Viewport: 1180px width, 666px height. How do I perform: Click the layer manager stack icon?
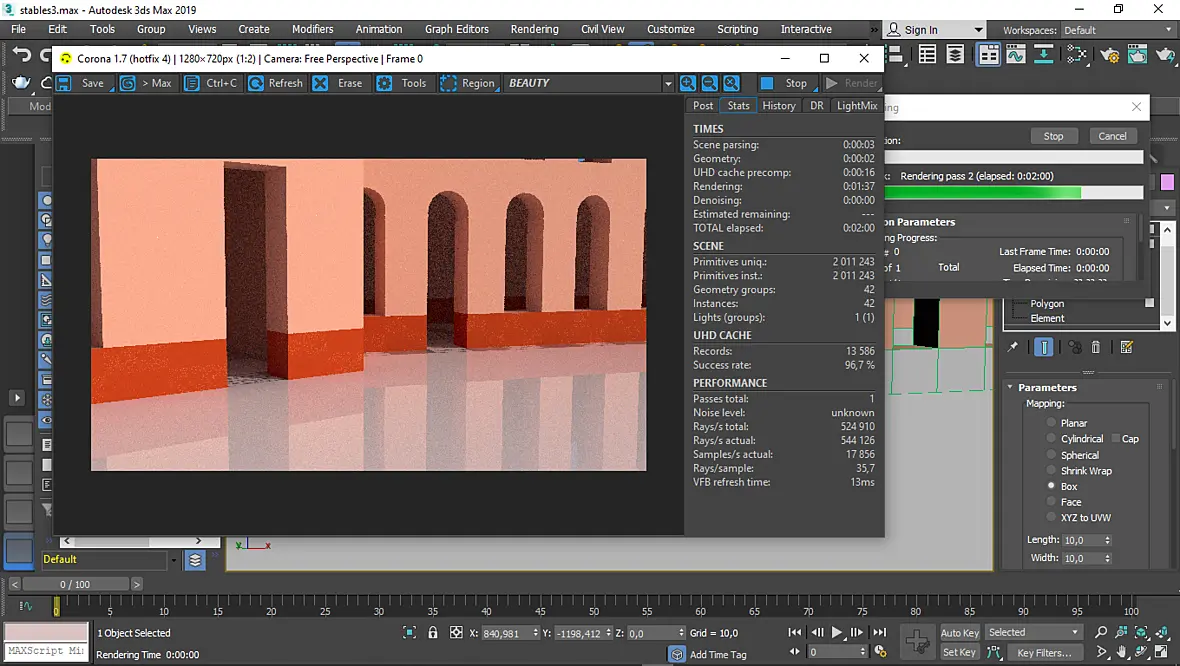point(195,560)
